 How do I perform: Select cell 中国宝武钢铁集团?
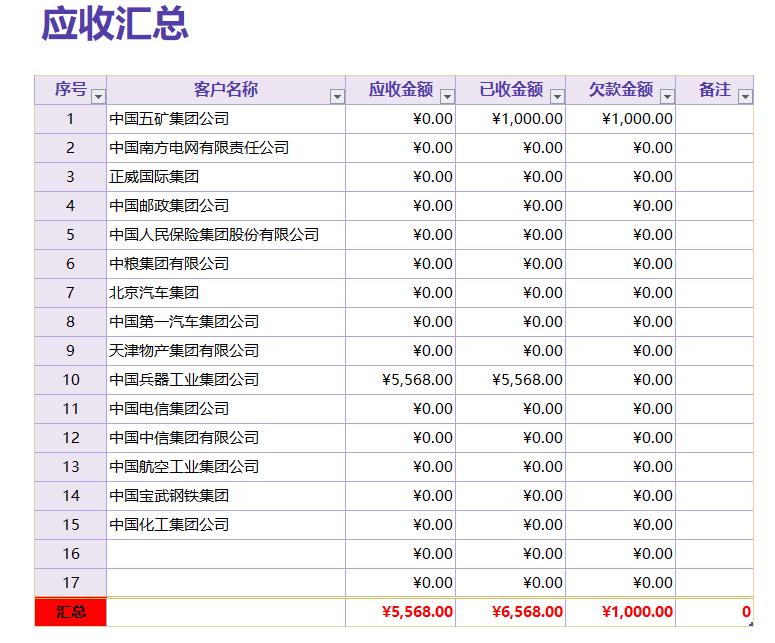coord(226,496)
